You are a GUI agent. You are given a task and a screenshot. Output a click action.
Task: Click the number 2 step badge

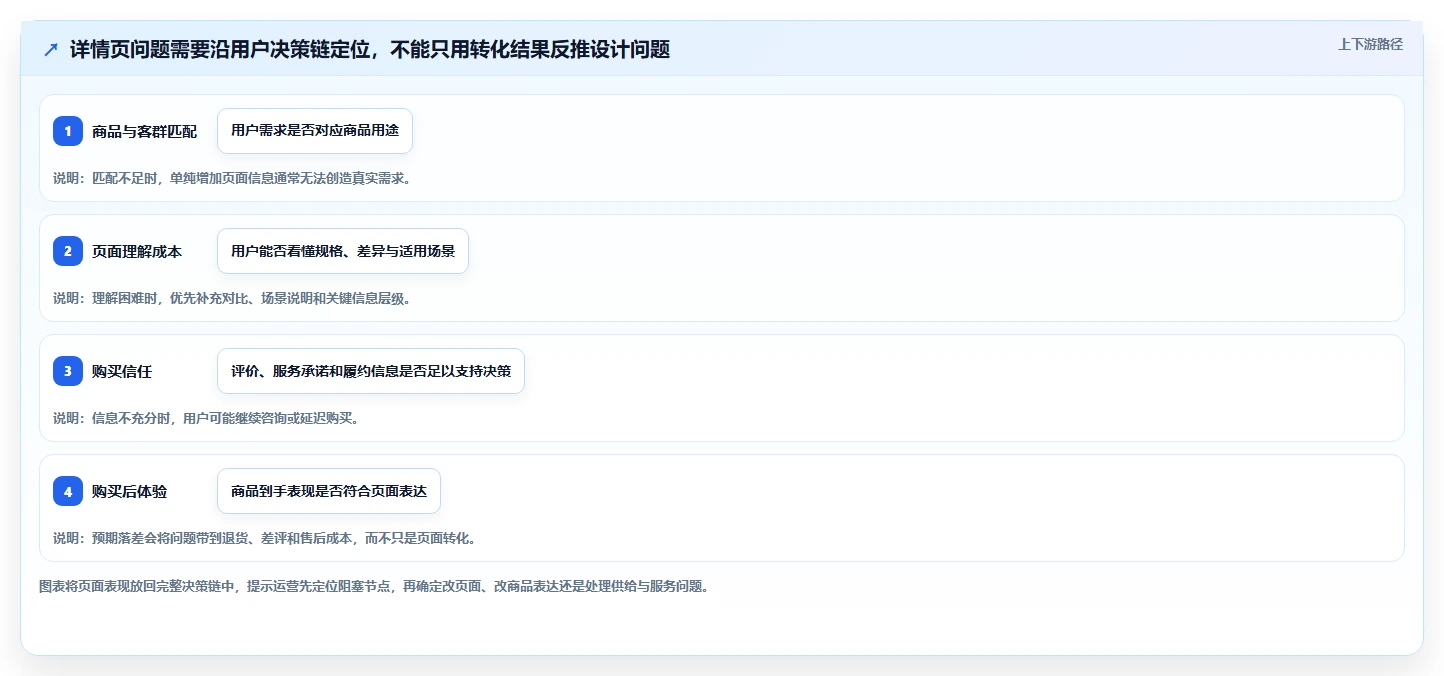point(68,251)
